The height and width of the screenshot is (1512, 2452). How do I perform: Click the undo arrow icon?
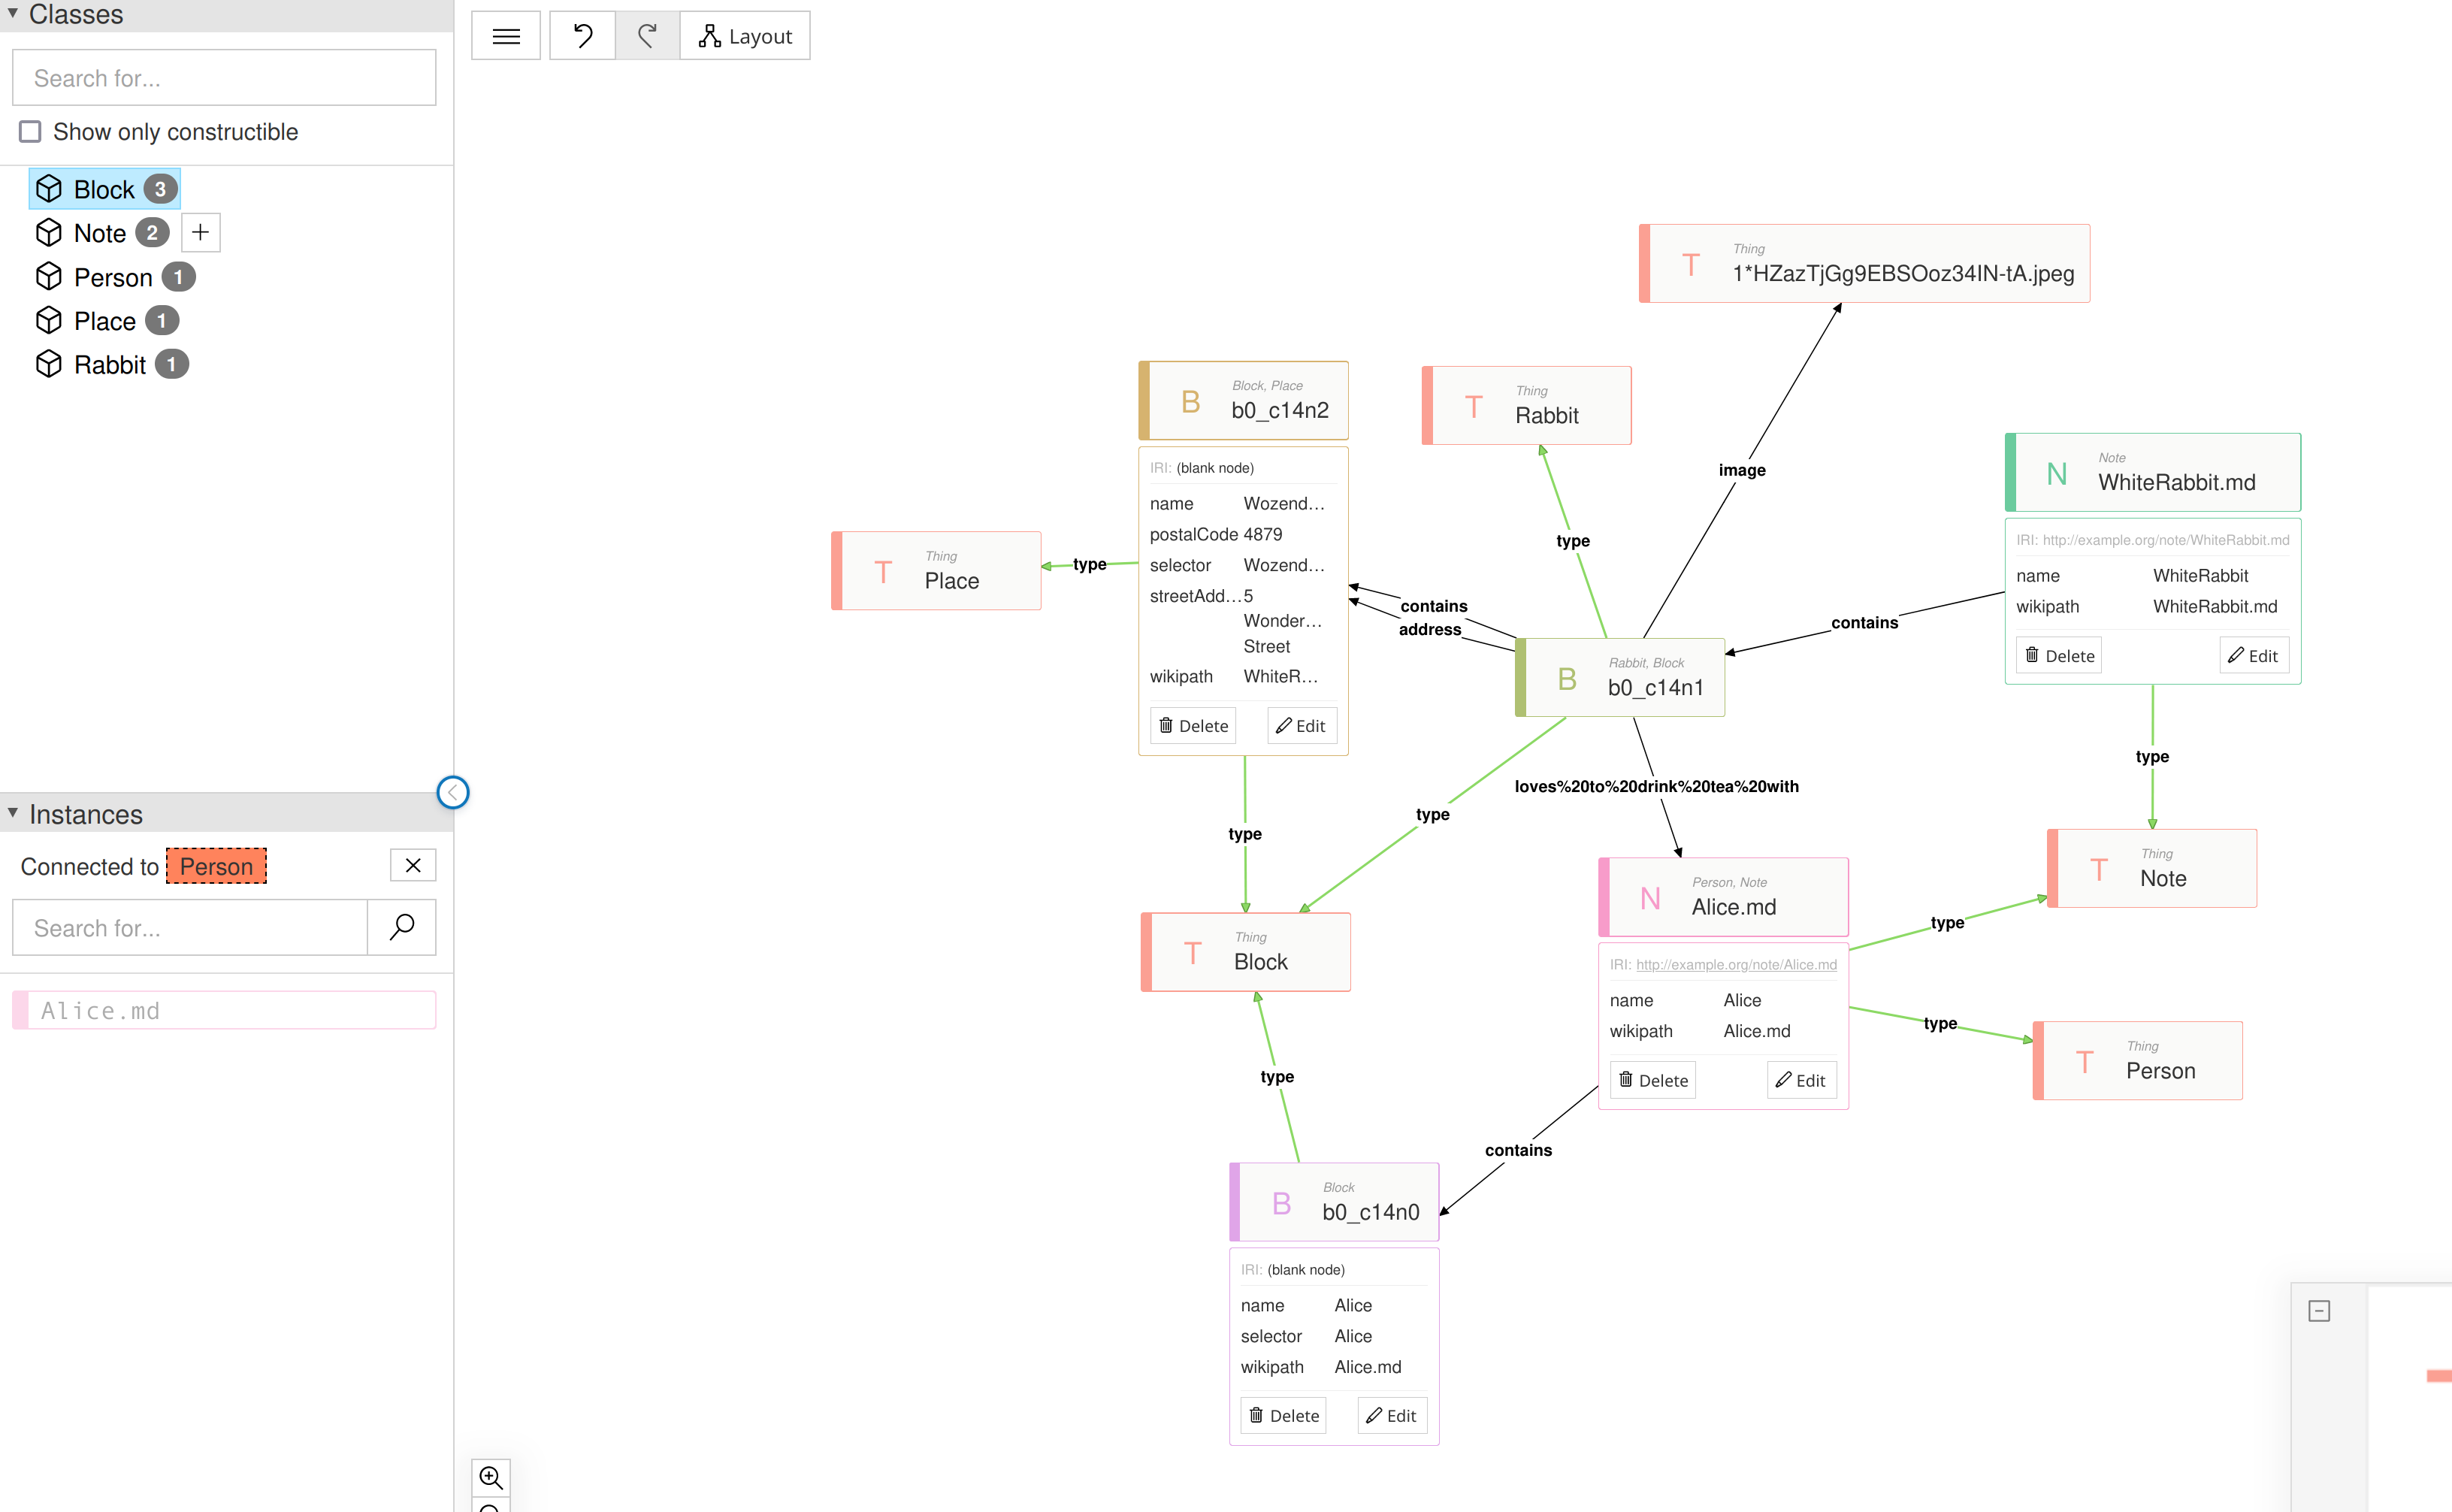[x=583, y=37]
